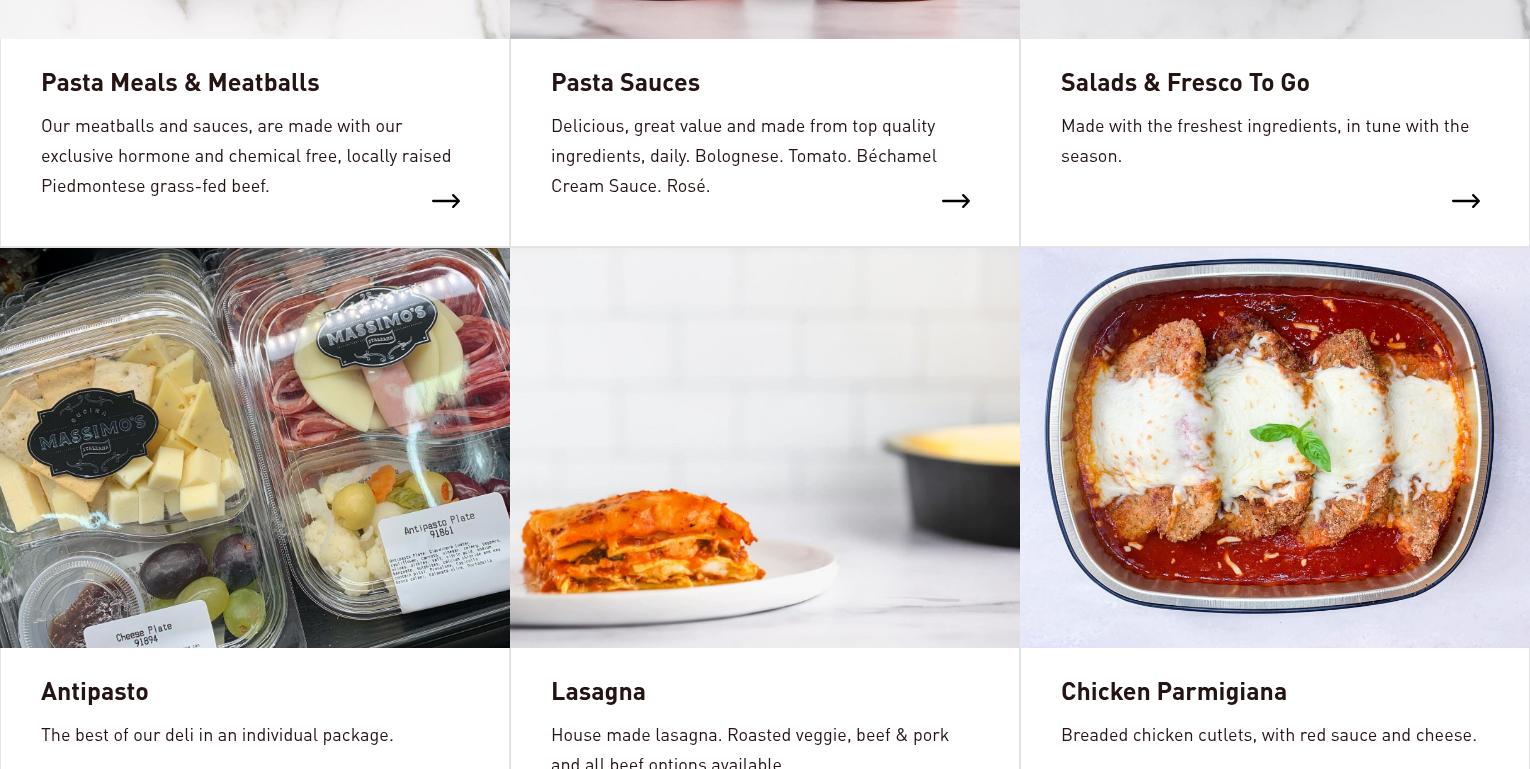The image size is (1530, 769).
Task: Select the Salads & Fresco To Go title
Action: point(1185,82)
